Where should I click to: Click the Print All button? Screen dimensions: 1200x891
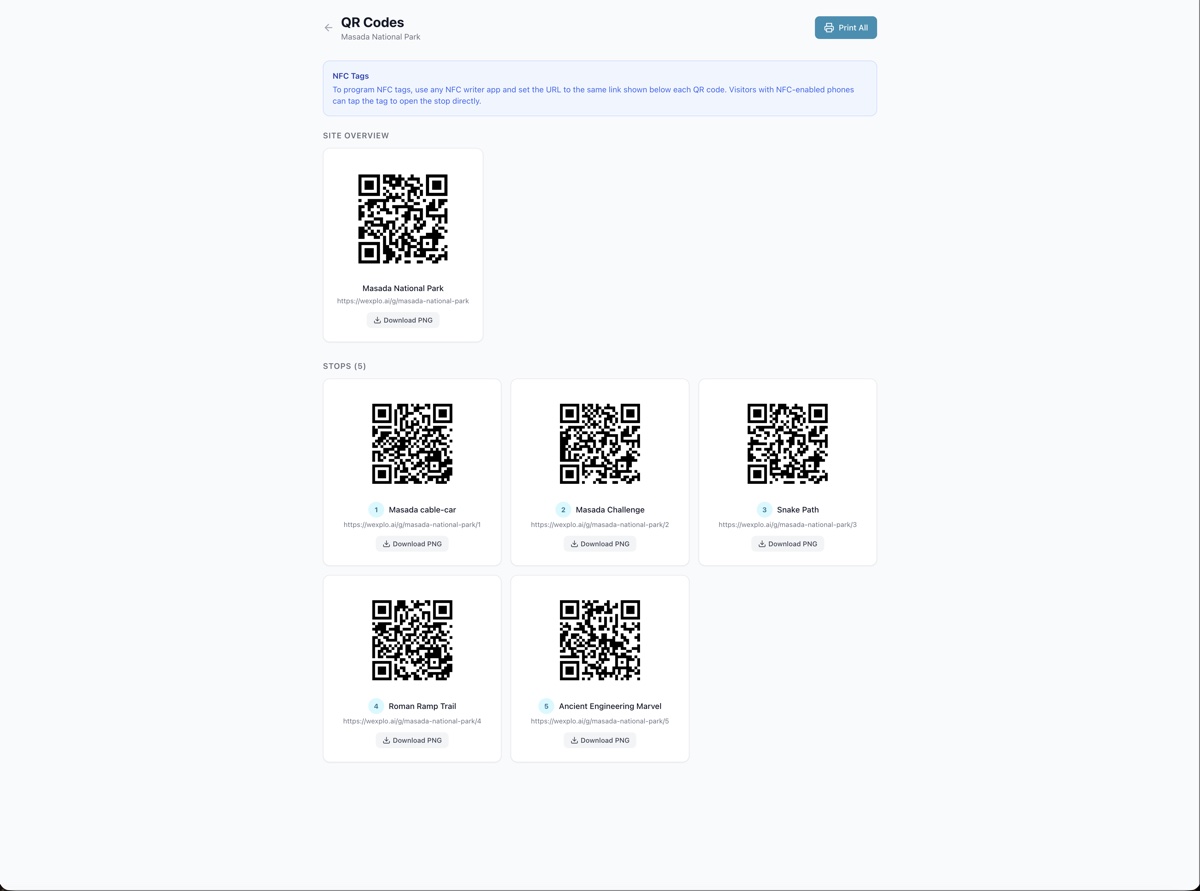(846, 28)
